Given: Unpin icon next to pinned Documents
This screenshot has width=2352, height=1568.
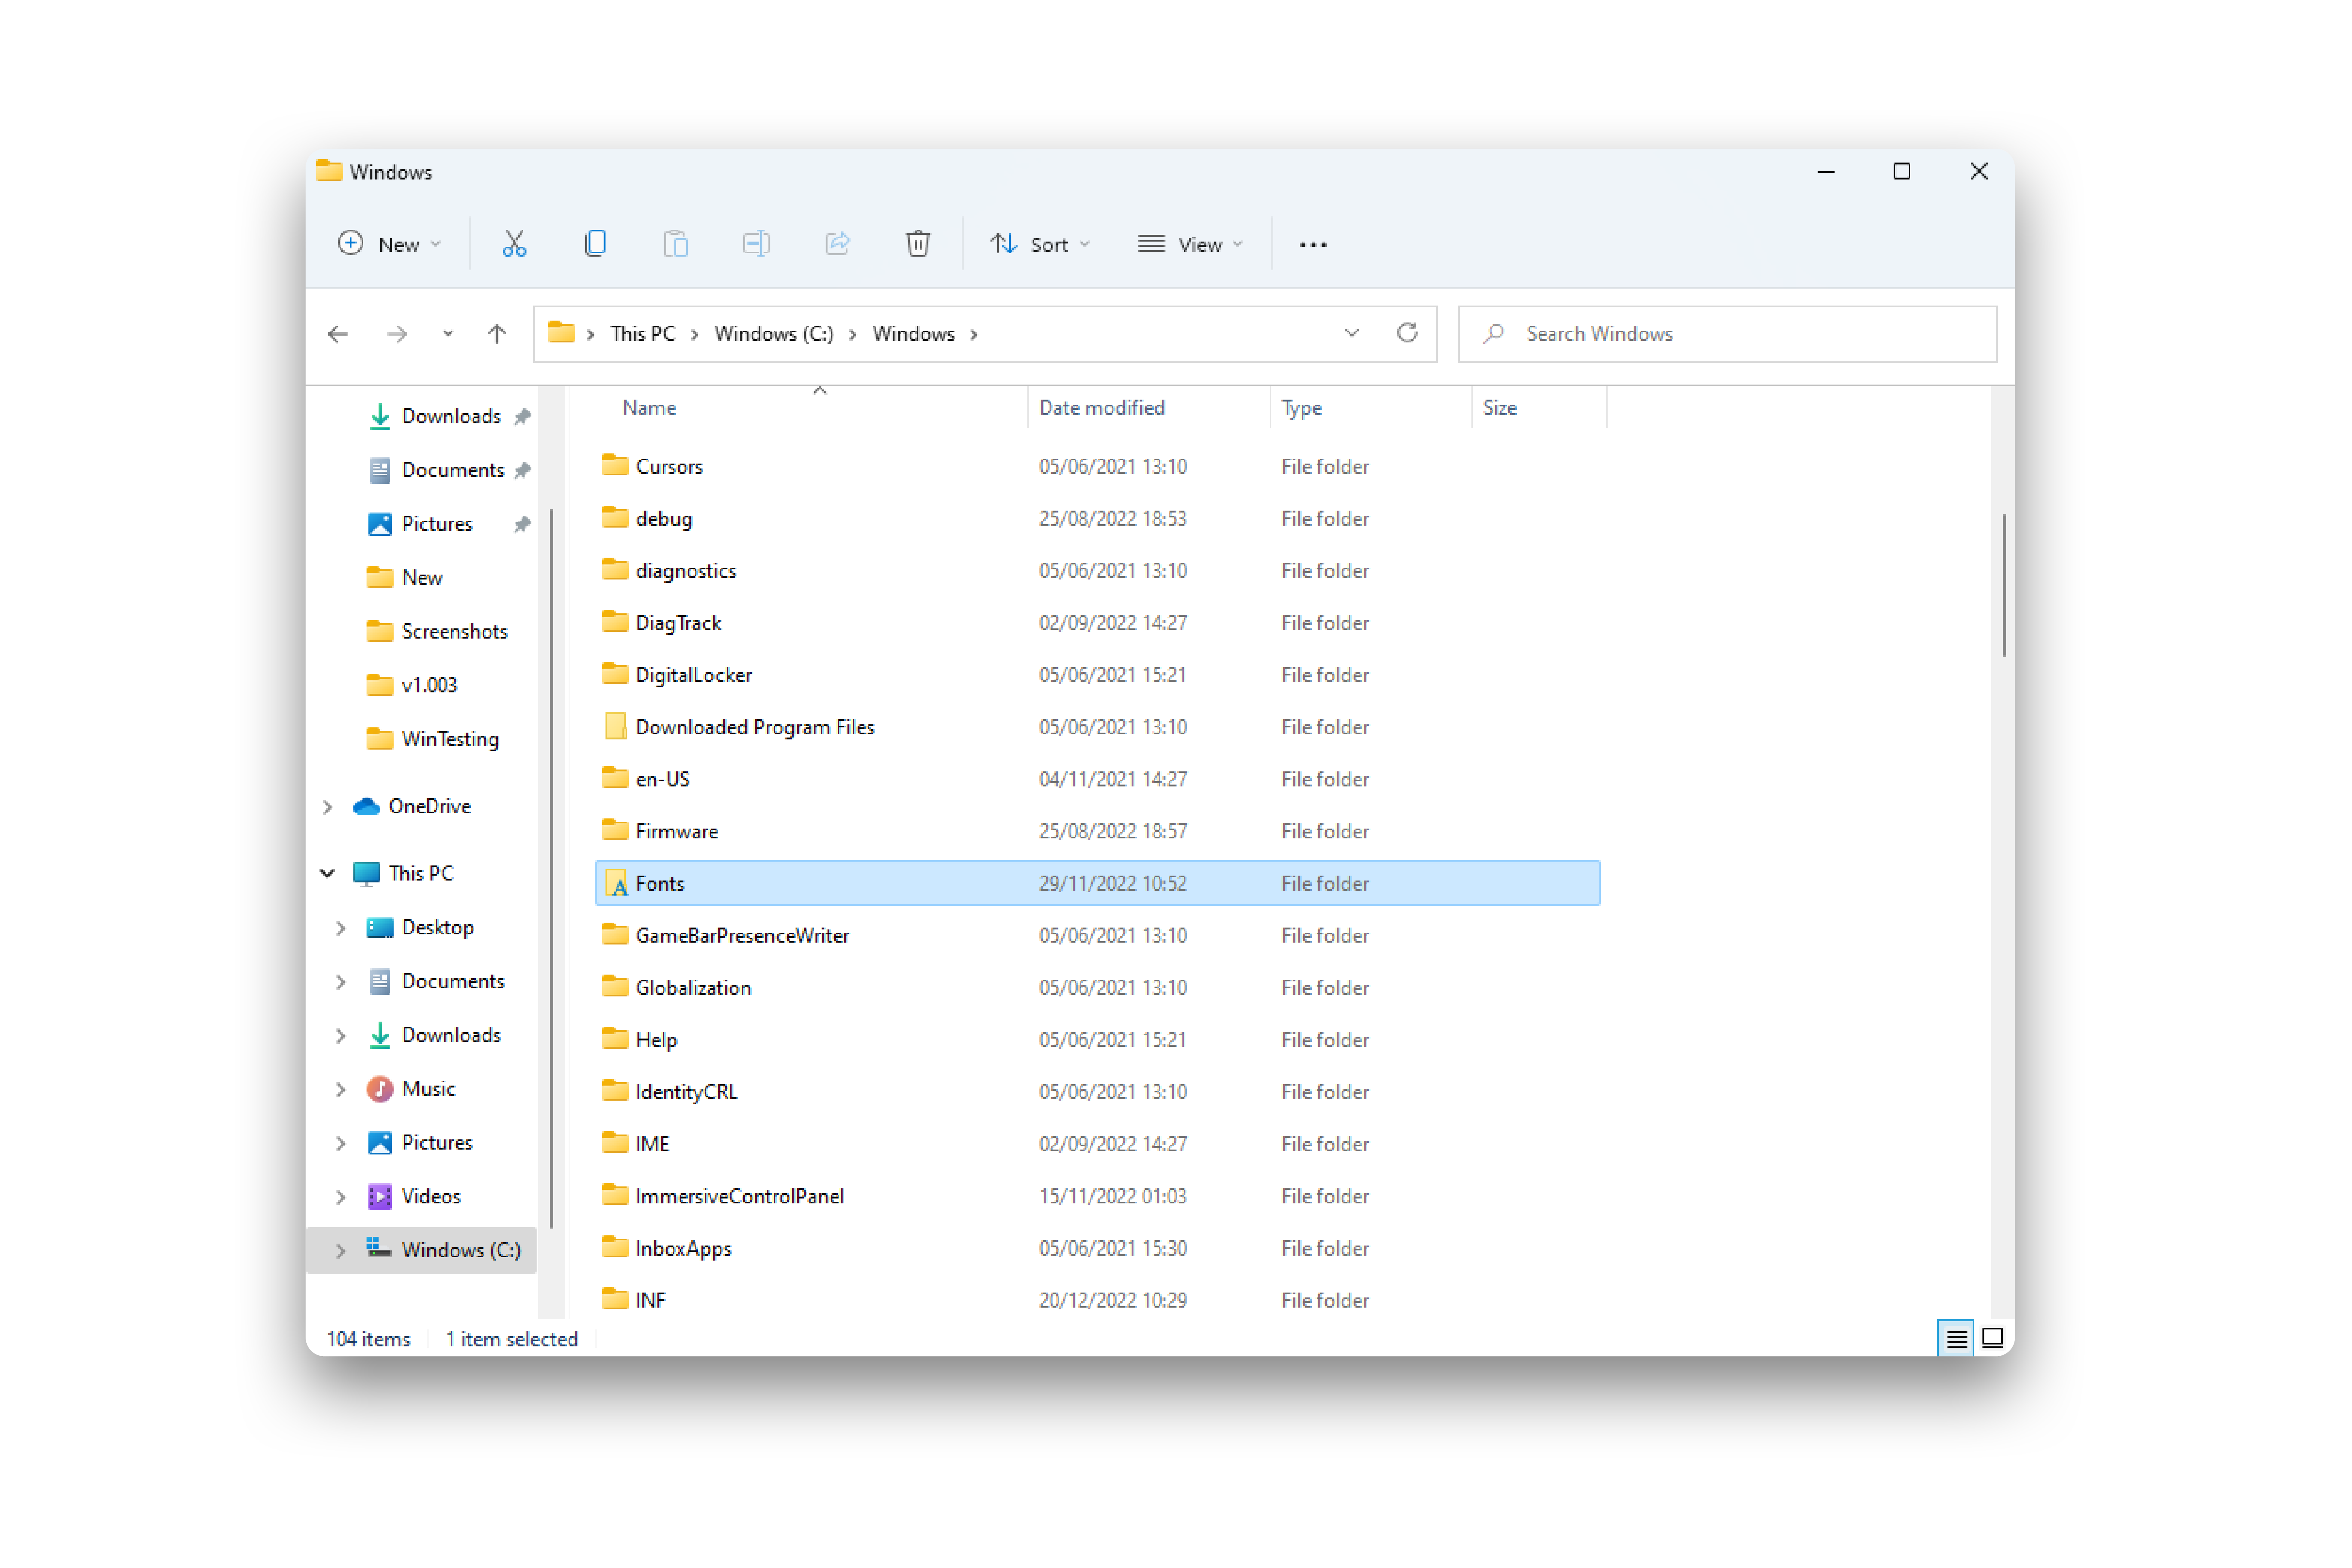Looking at the screenshot, I should 522,470.
